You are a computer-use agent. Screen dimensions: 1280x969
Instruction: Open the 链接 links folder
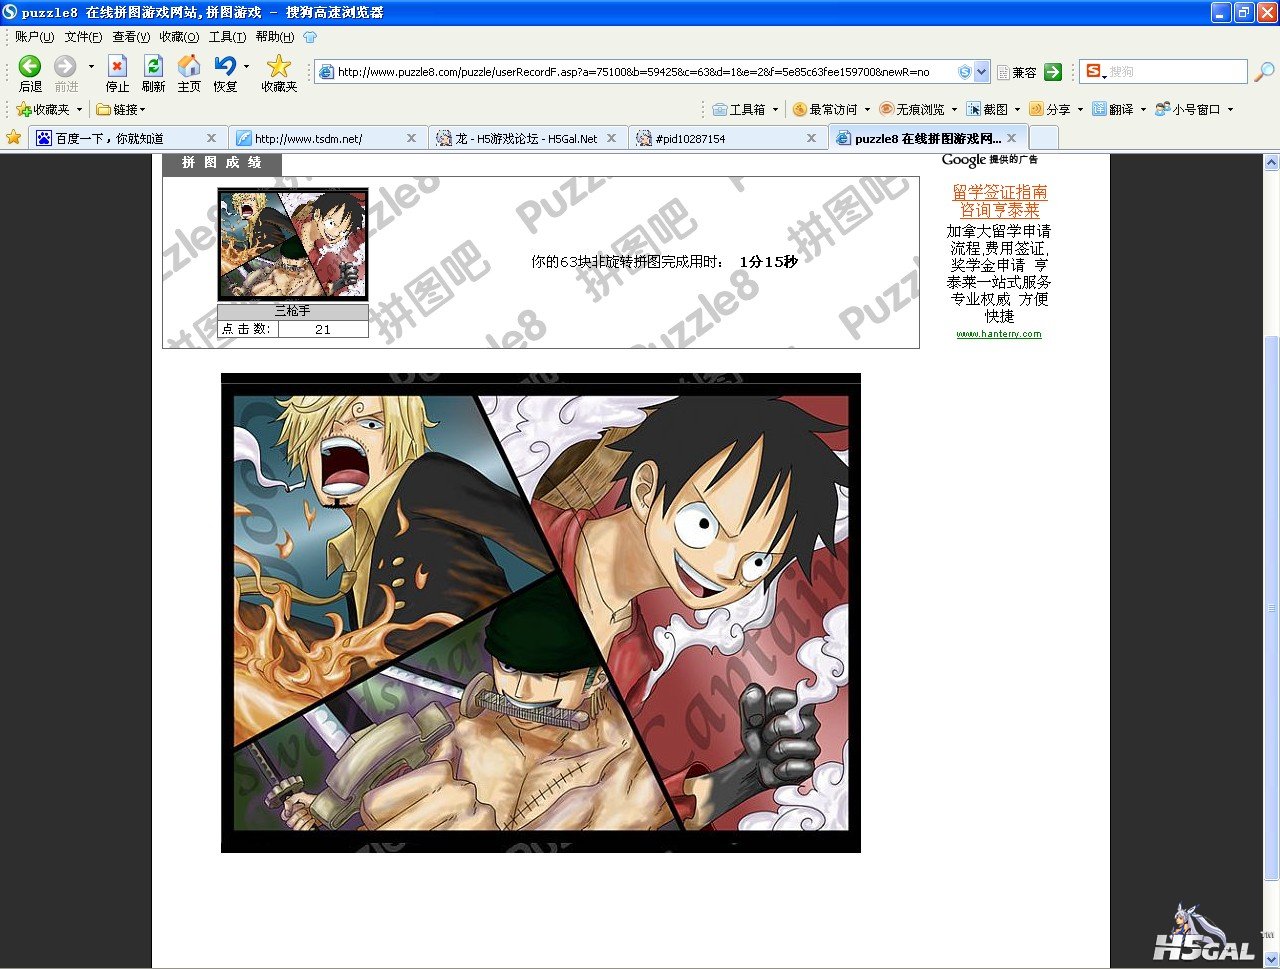pos(118,109)
